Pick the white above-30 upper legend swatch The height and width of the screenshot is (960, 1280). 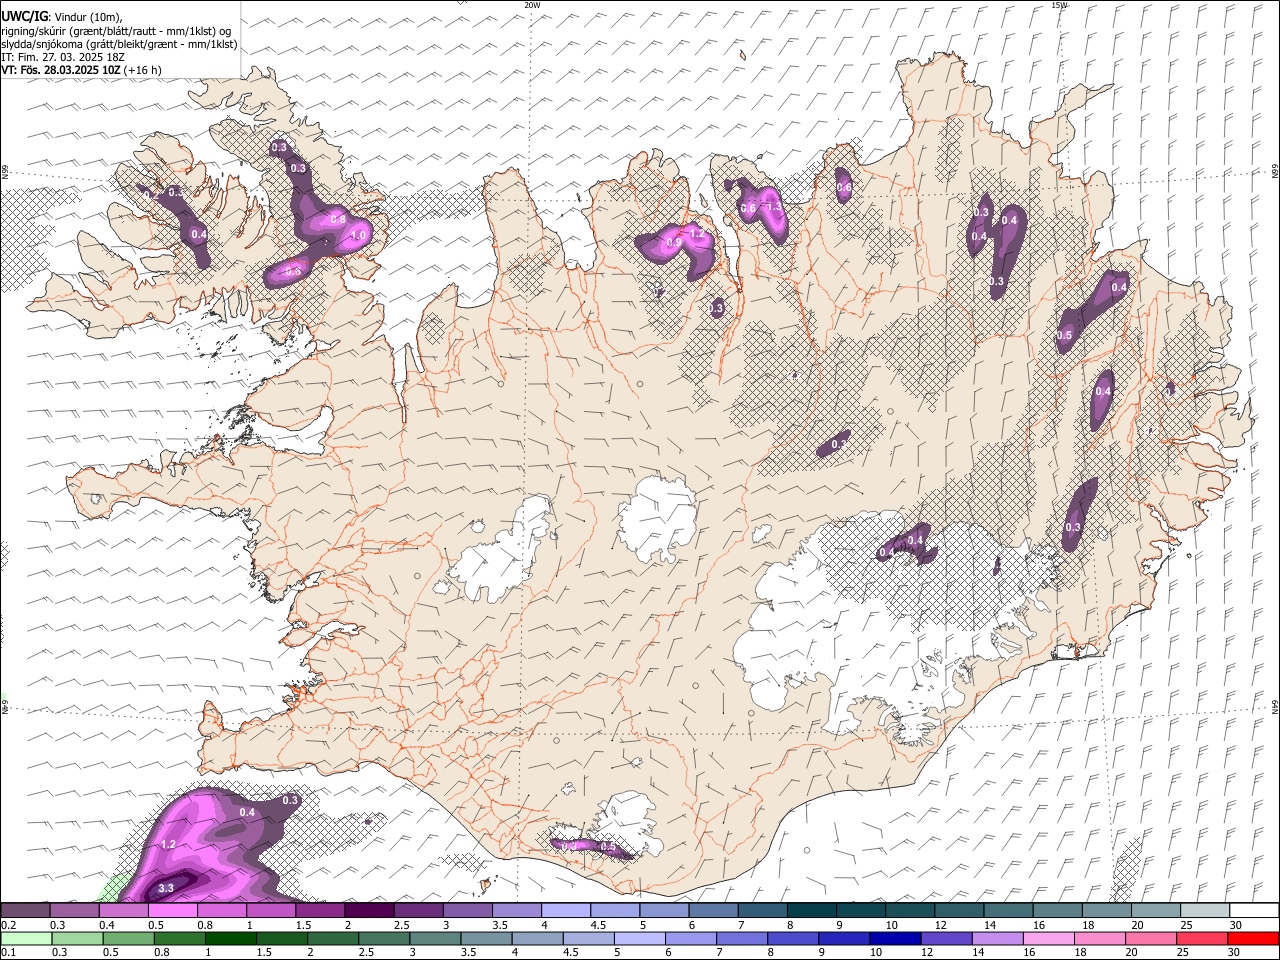click(x=1254, y=910)
